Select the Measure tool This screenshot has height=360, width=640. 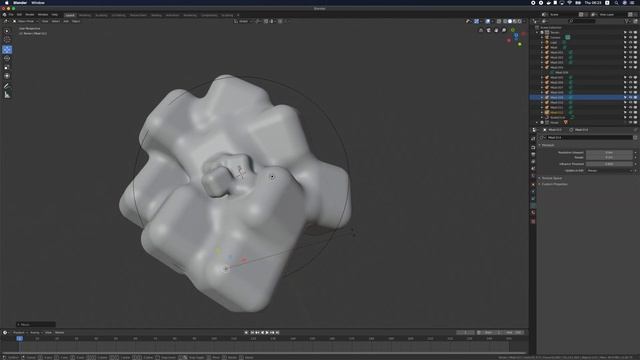pyautogui.click(x=7, y=95)
